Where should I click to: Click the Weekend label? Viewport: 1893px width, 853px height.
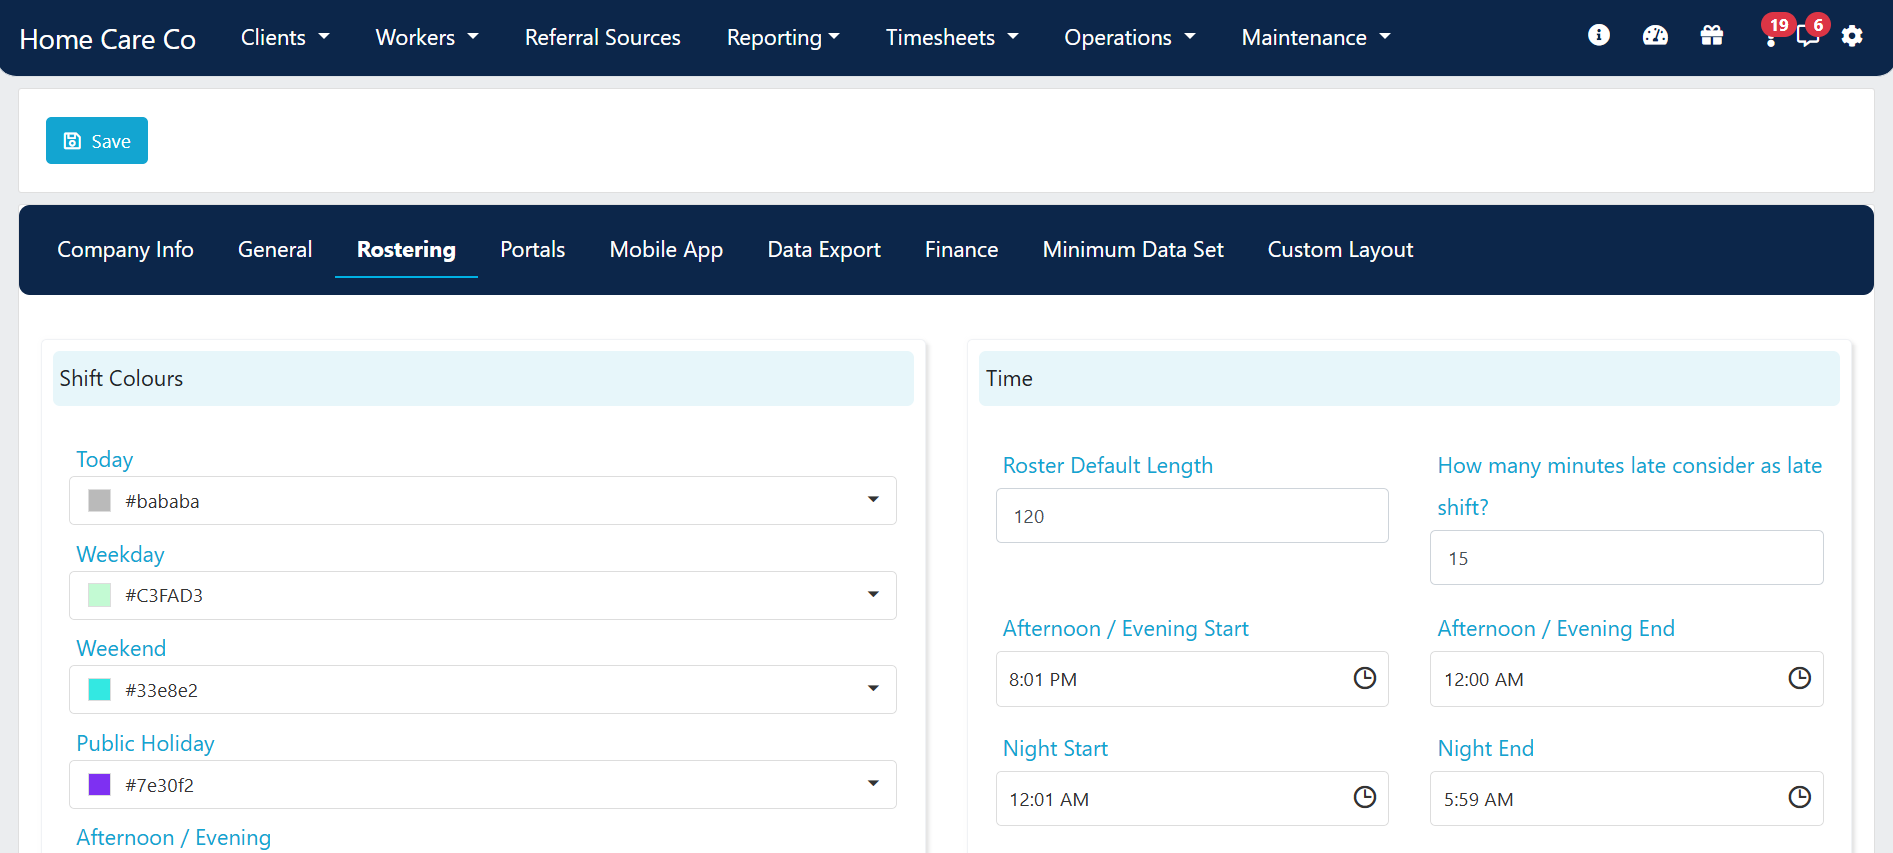(121, 648)
